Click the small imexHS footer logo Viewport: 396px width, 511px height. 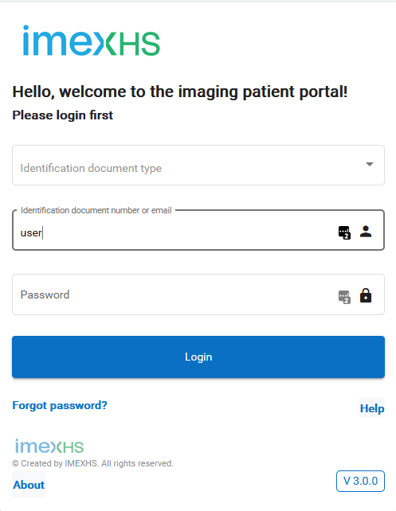coord(49,446)
